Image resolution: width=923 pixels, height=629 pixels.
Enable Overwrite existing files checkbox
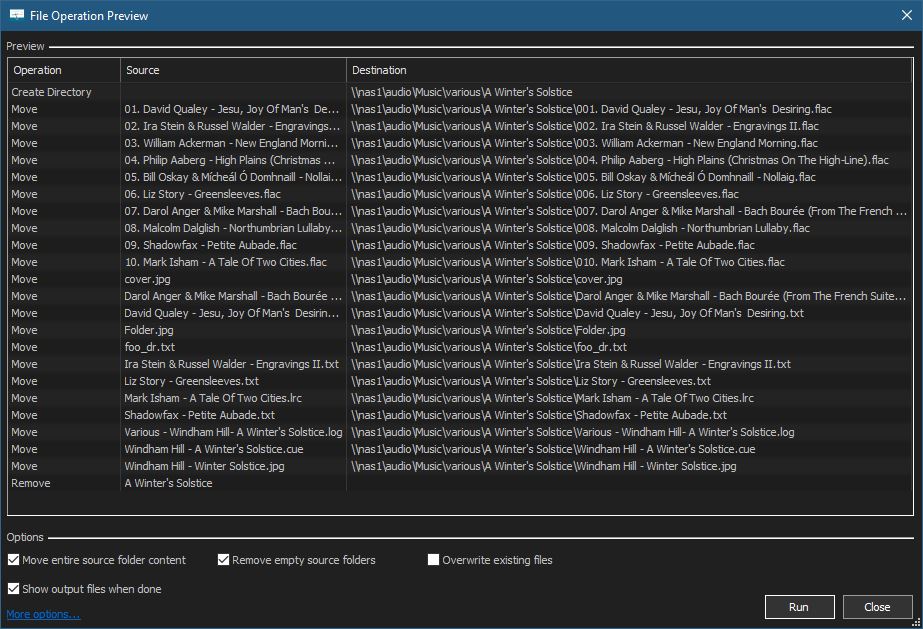pyautogui.click(x=434, y=560)
